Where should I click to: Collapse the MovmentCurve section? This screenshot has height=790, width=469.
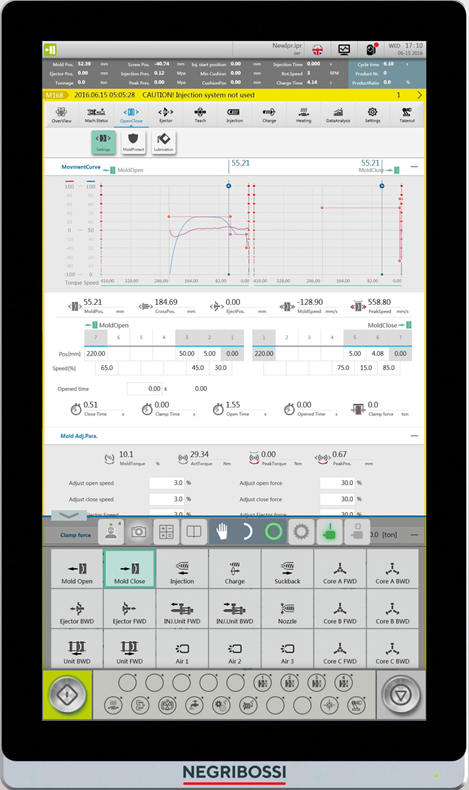point(414,166)
